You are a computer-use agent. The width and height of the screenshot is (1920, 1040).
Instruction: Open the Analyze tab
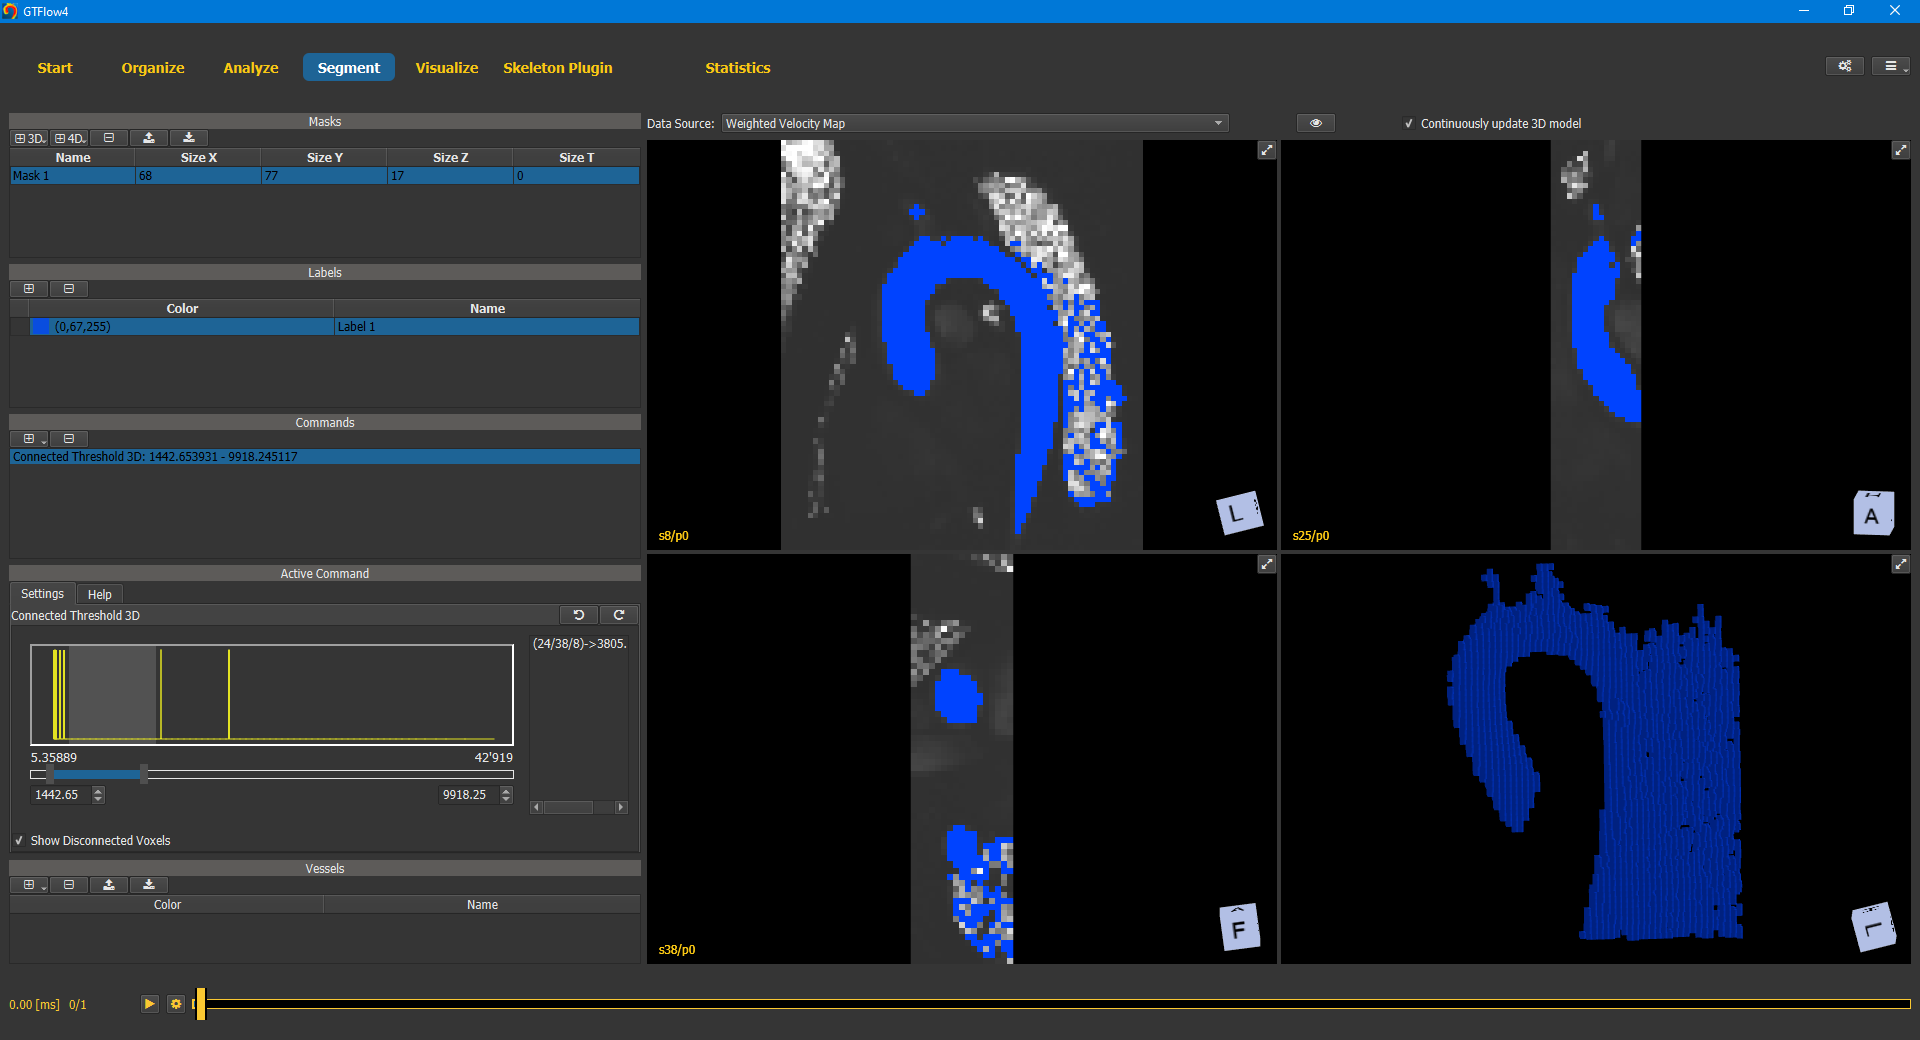(x=251, y=68)
